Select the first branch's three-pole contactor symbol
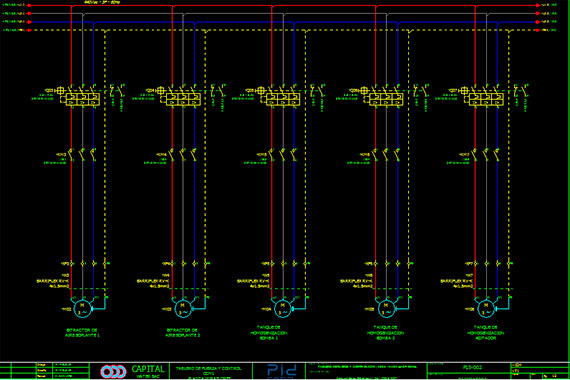Screen dimensions: 570x380 pyautogui.click(x=82, y=155)
